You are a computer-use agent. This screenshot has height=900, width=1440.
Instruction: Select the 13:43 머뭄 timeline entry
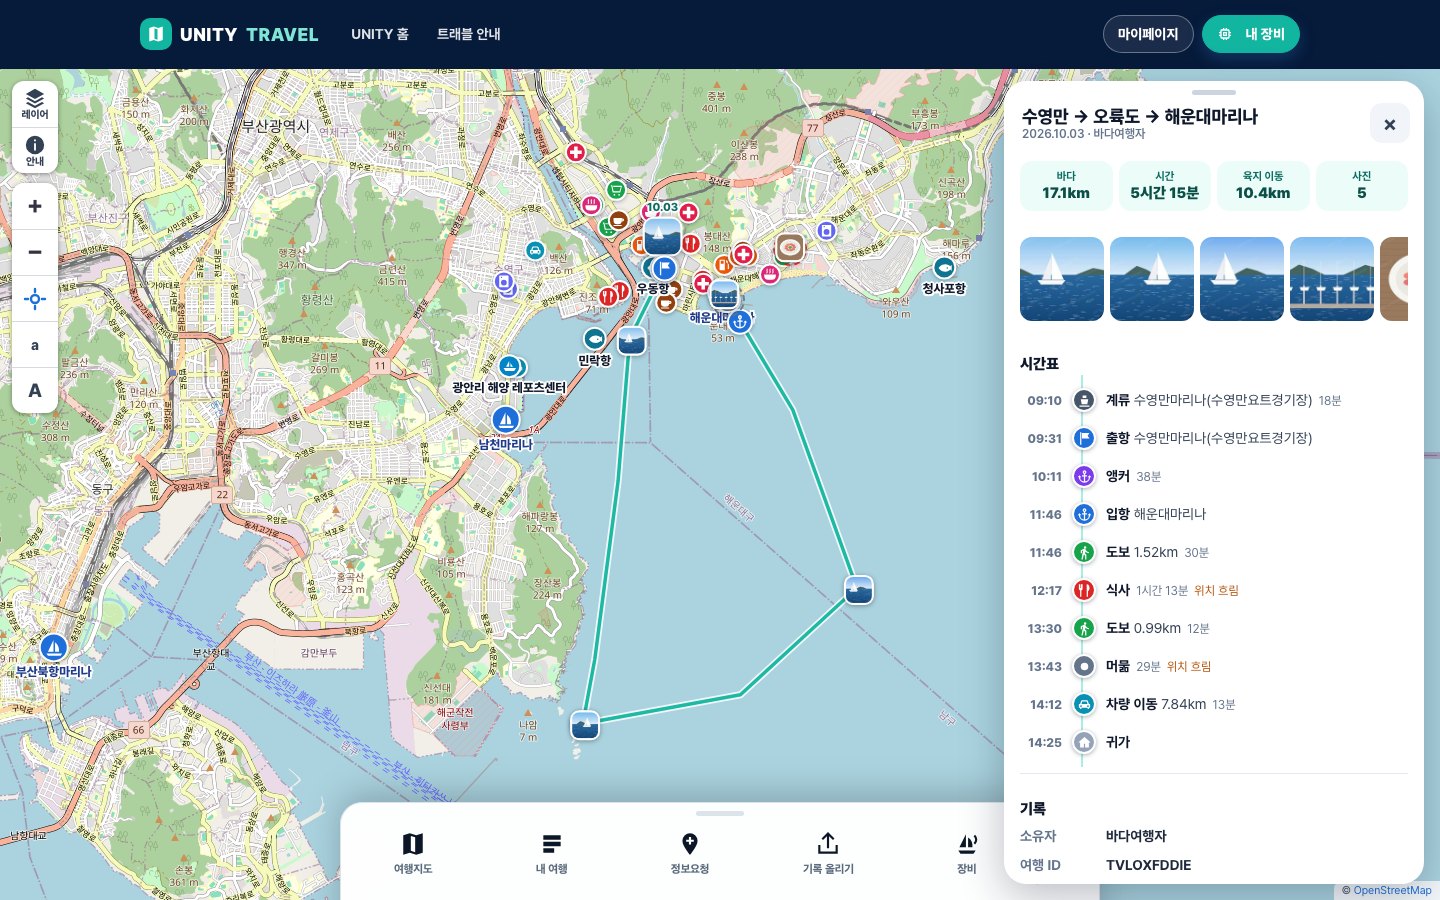(1214, 666)
